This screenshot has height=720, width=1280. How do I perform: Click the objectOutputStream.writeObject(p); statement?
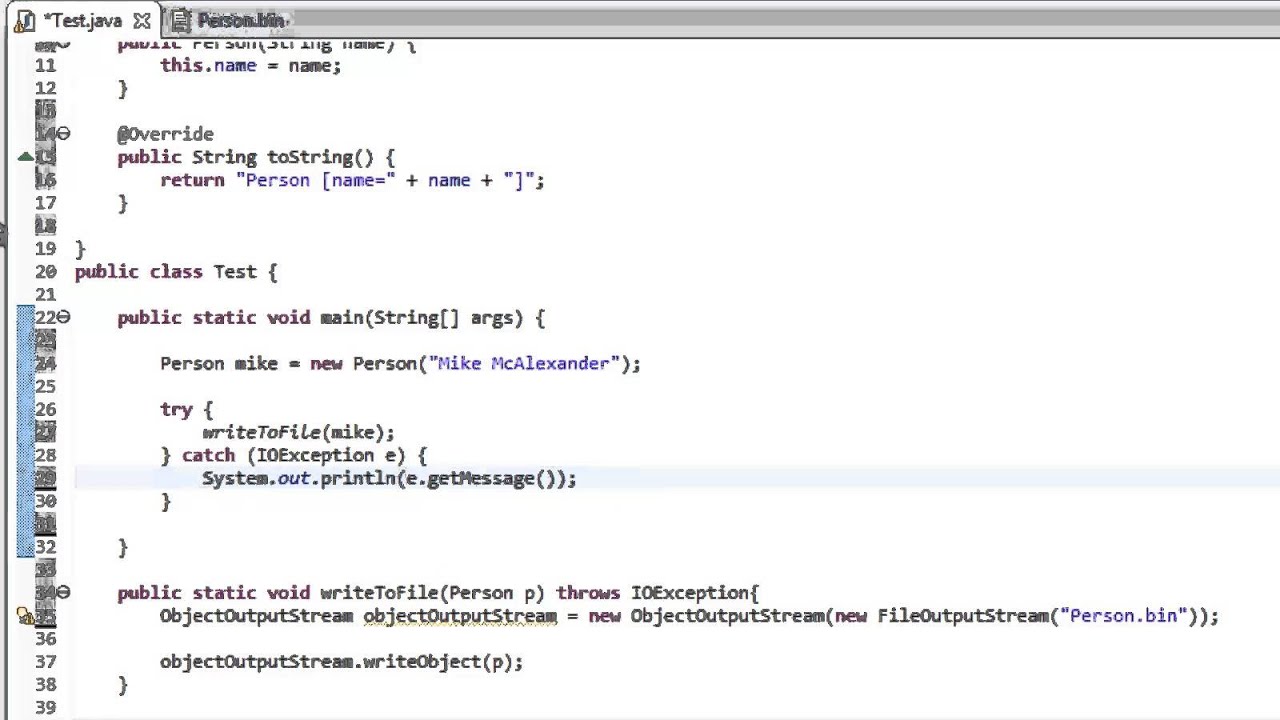pos(341,662)
